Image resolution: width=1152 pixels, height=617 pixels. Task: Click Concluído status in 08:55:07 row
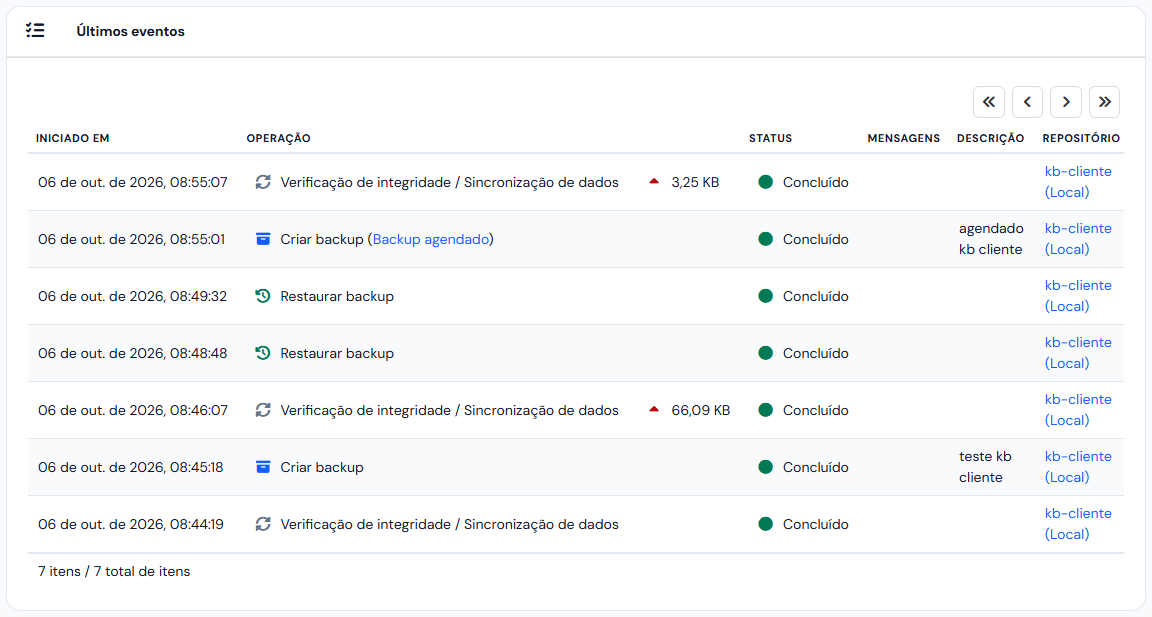click(816, 182)
